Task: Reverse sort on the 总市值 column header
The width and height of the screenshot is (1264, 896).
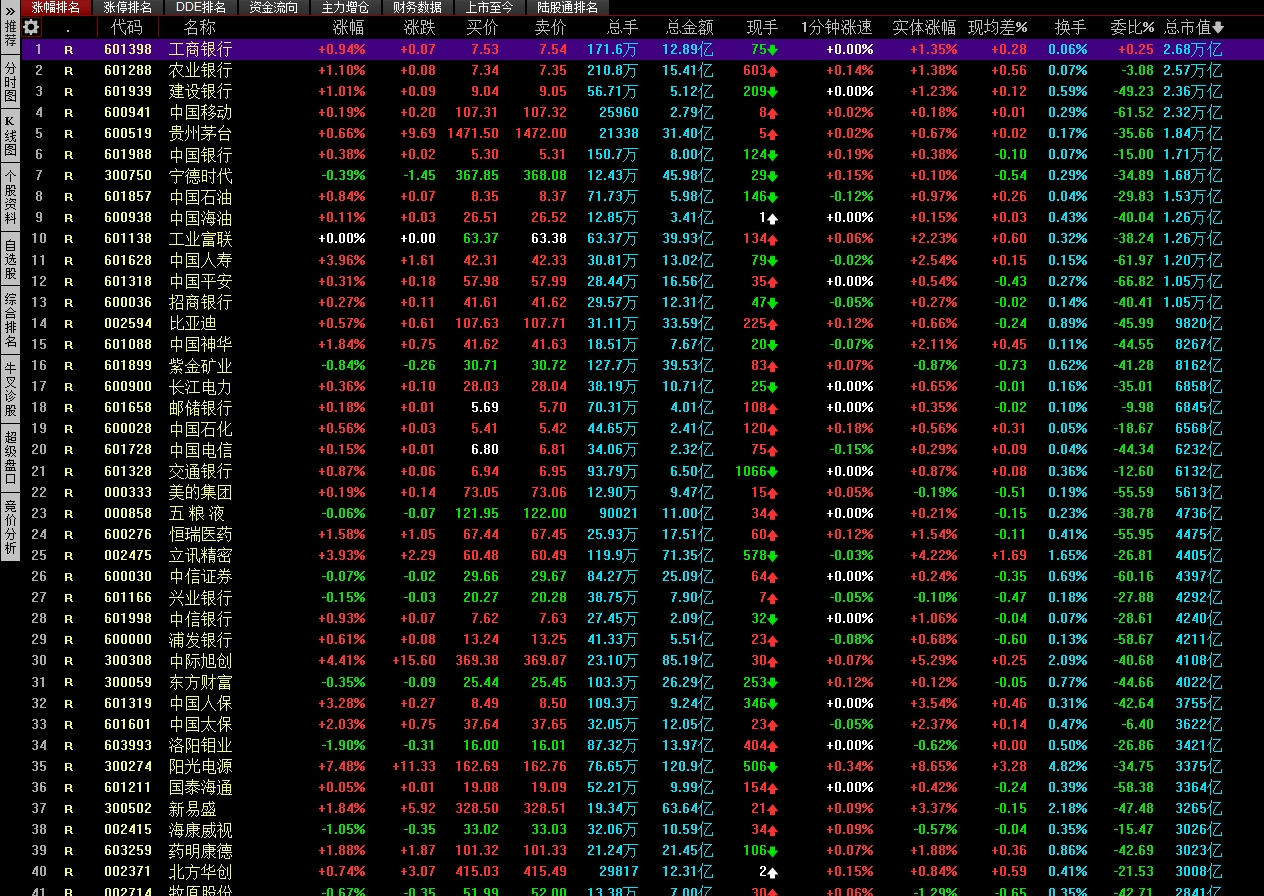Action: coord(1194,27)
